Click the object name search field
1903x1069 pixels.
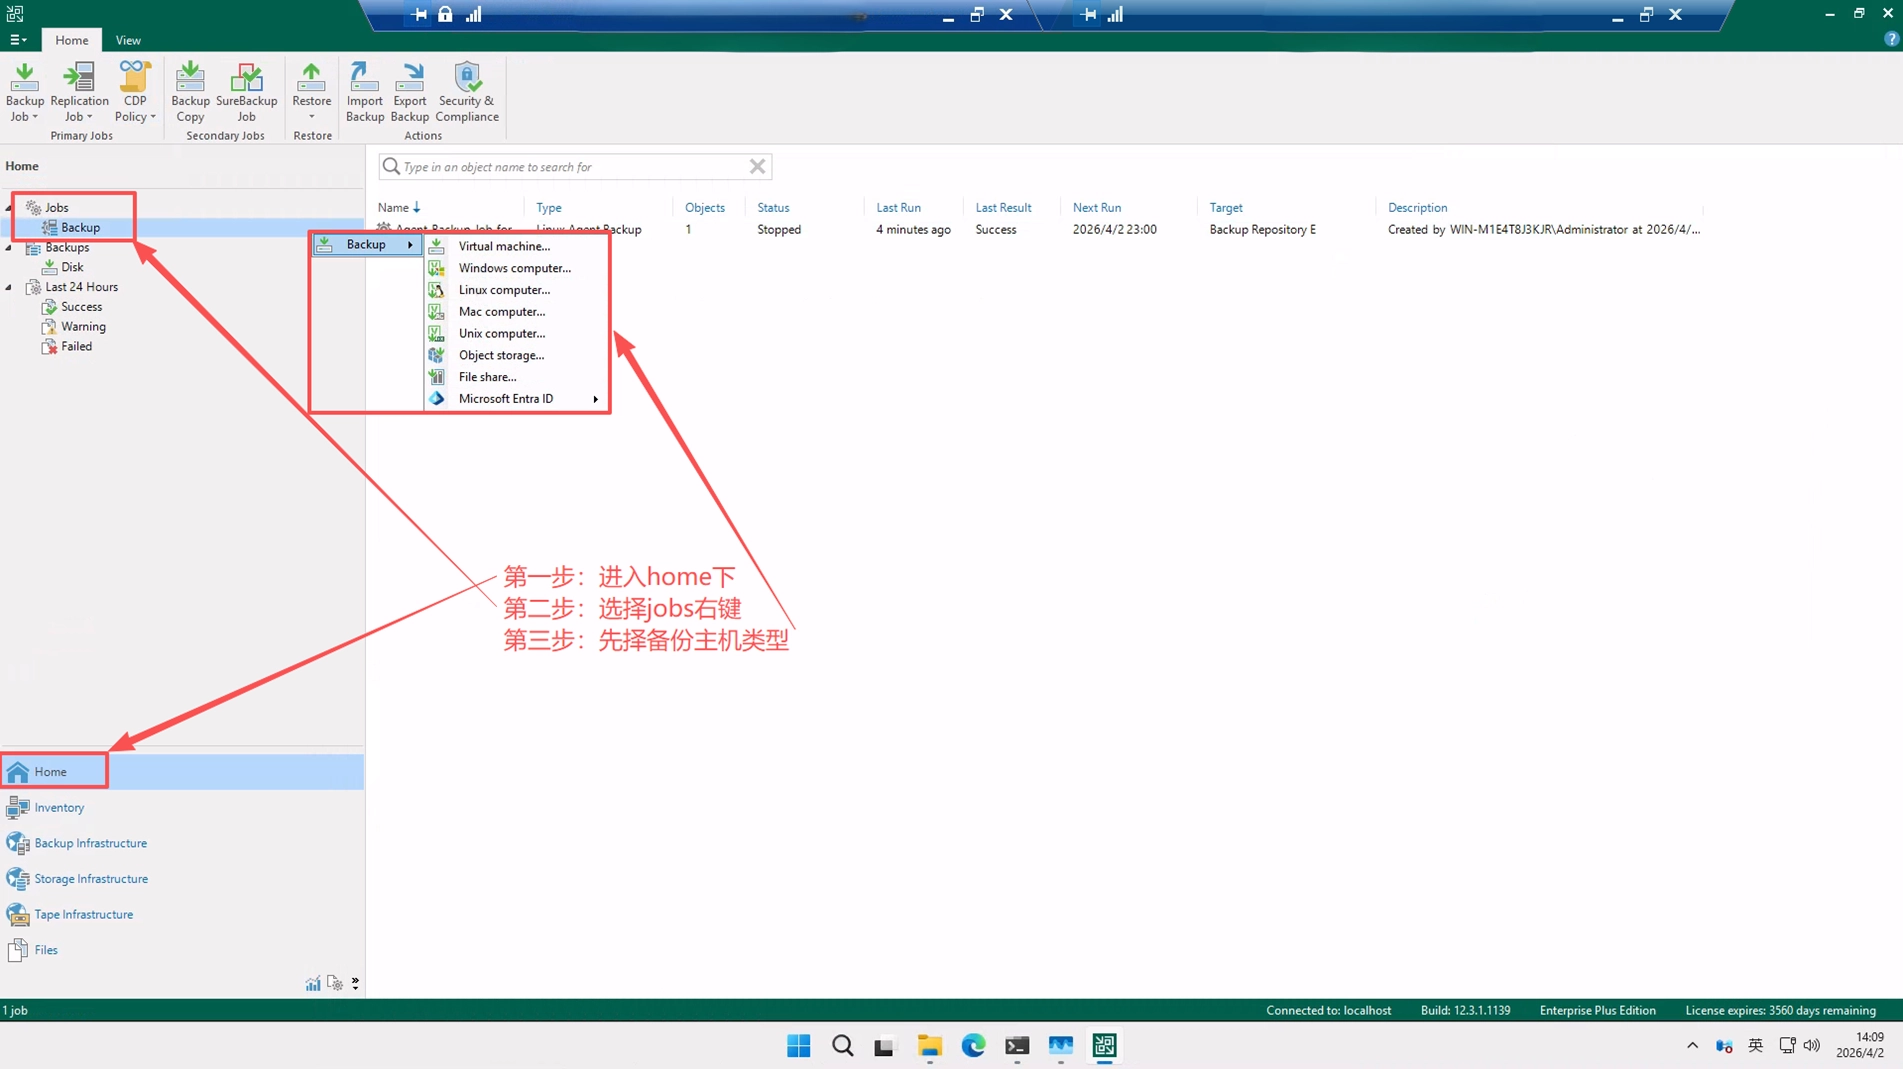574,167
